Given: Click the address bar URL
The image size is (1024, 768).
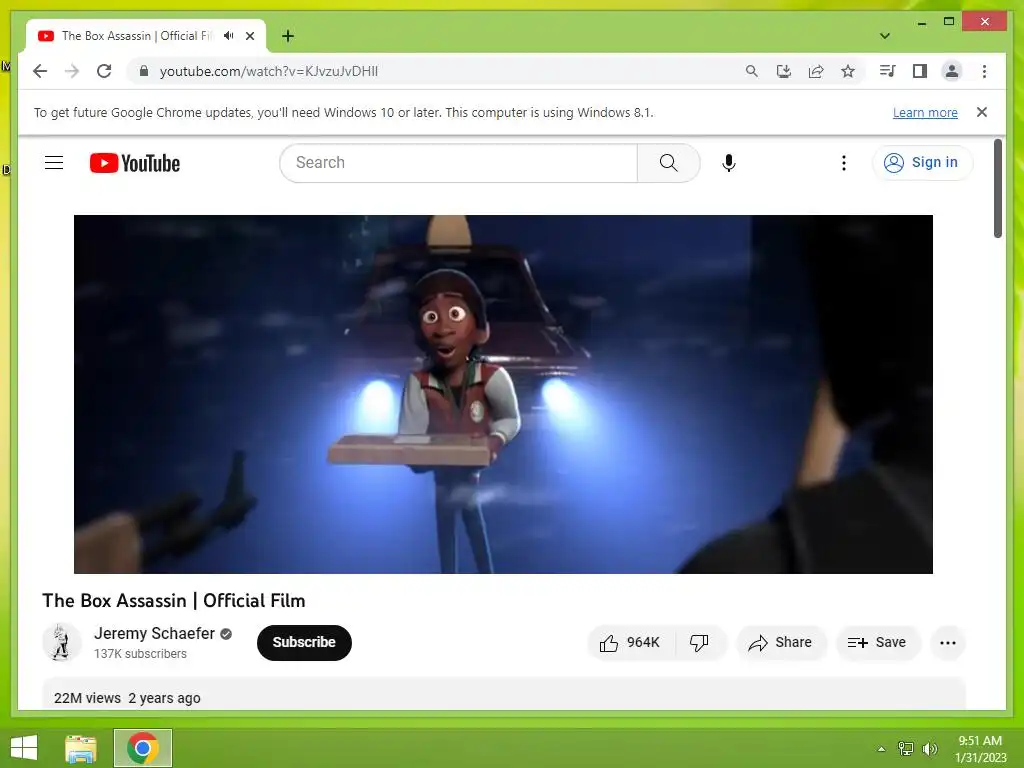Looking at the screenshot, I should point(268,71).
